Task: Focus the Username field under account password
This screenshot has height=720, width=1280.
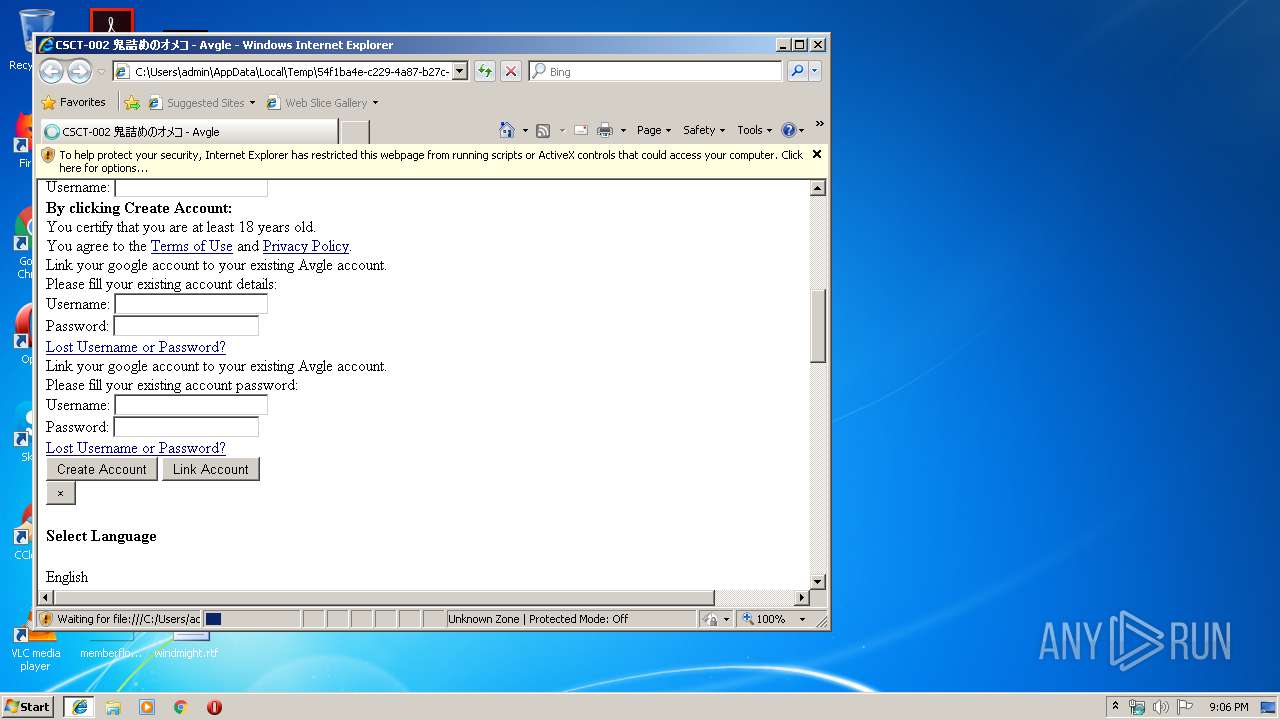Action: (191, 405)
